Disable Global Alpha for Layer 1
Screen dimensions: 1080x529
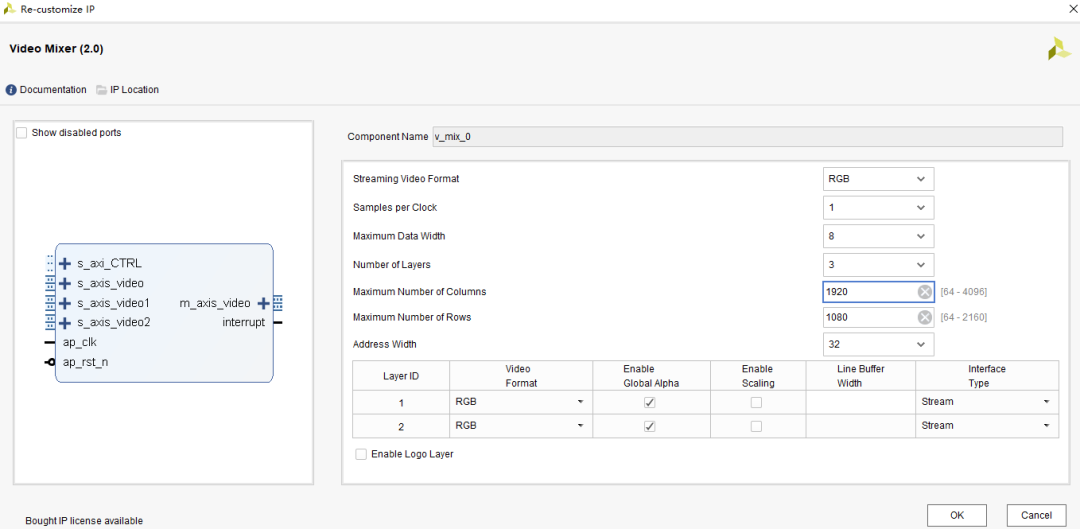coord(650,402)
